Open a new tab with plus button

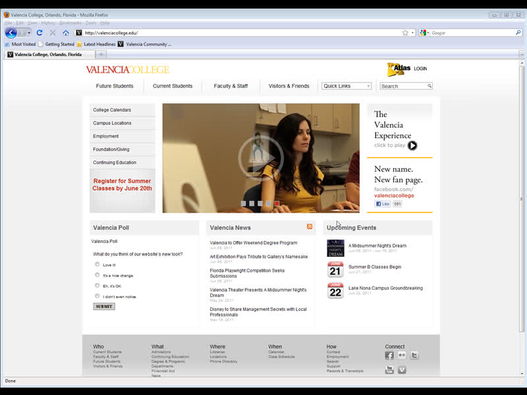coord(101,54)
